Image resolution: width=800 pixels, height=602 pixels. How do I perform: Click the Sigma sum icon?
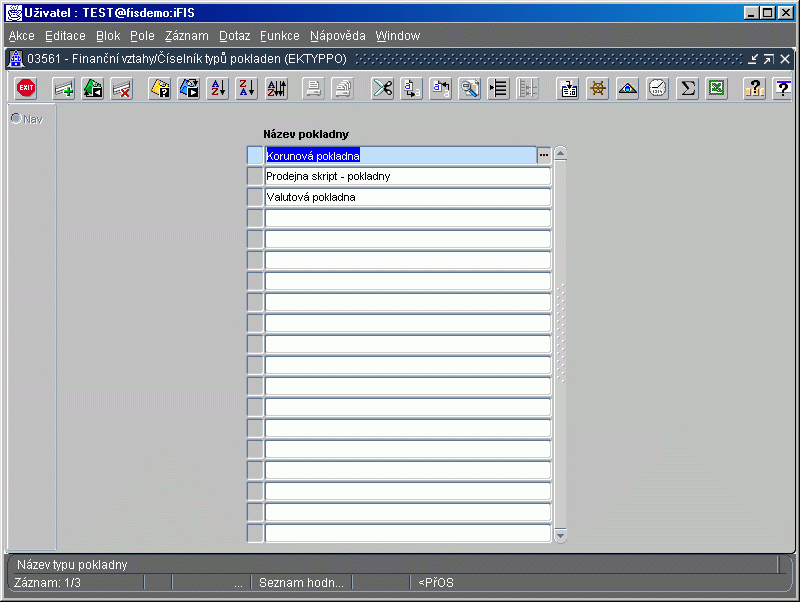[x=687, y=88]
